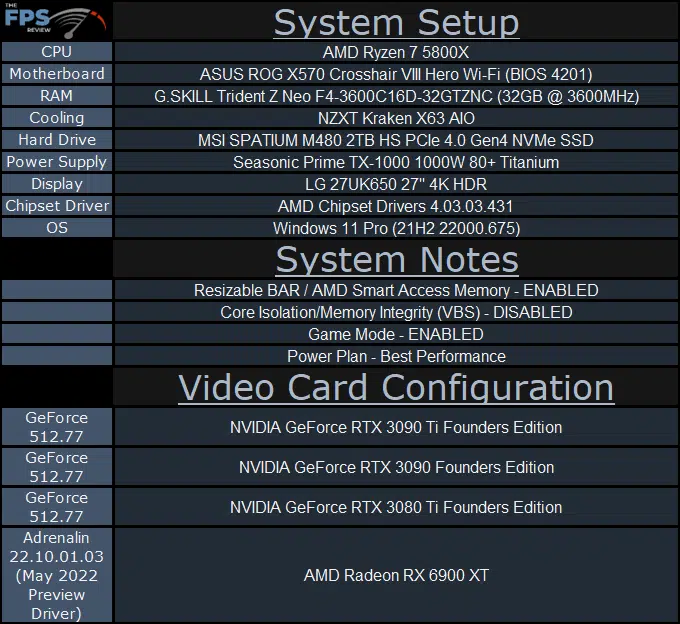Click the Resizable BAR ENABLED note

click(x=396, y=290)
